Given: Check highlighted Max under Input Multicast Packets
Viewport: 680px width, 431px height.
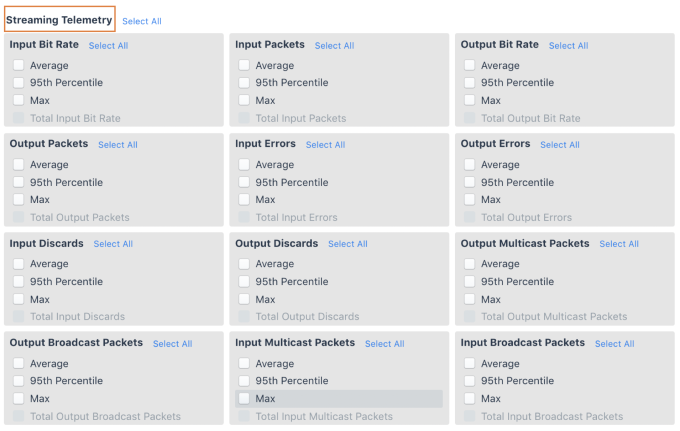Looking at the screenshot, I should pyautogui.click(x=244, y=398).
